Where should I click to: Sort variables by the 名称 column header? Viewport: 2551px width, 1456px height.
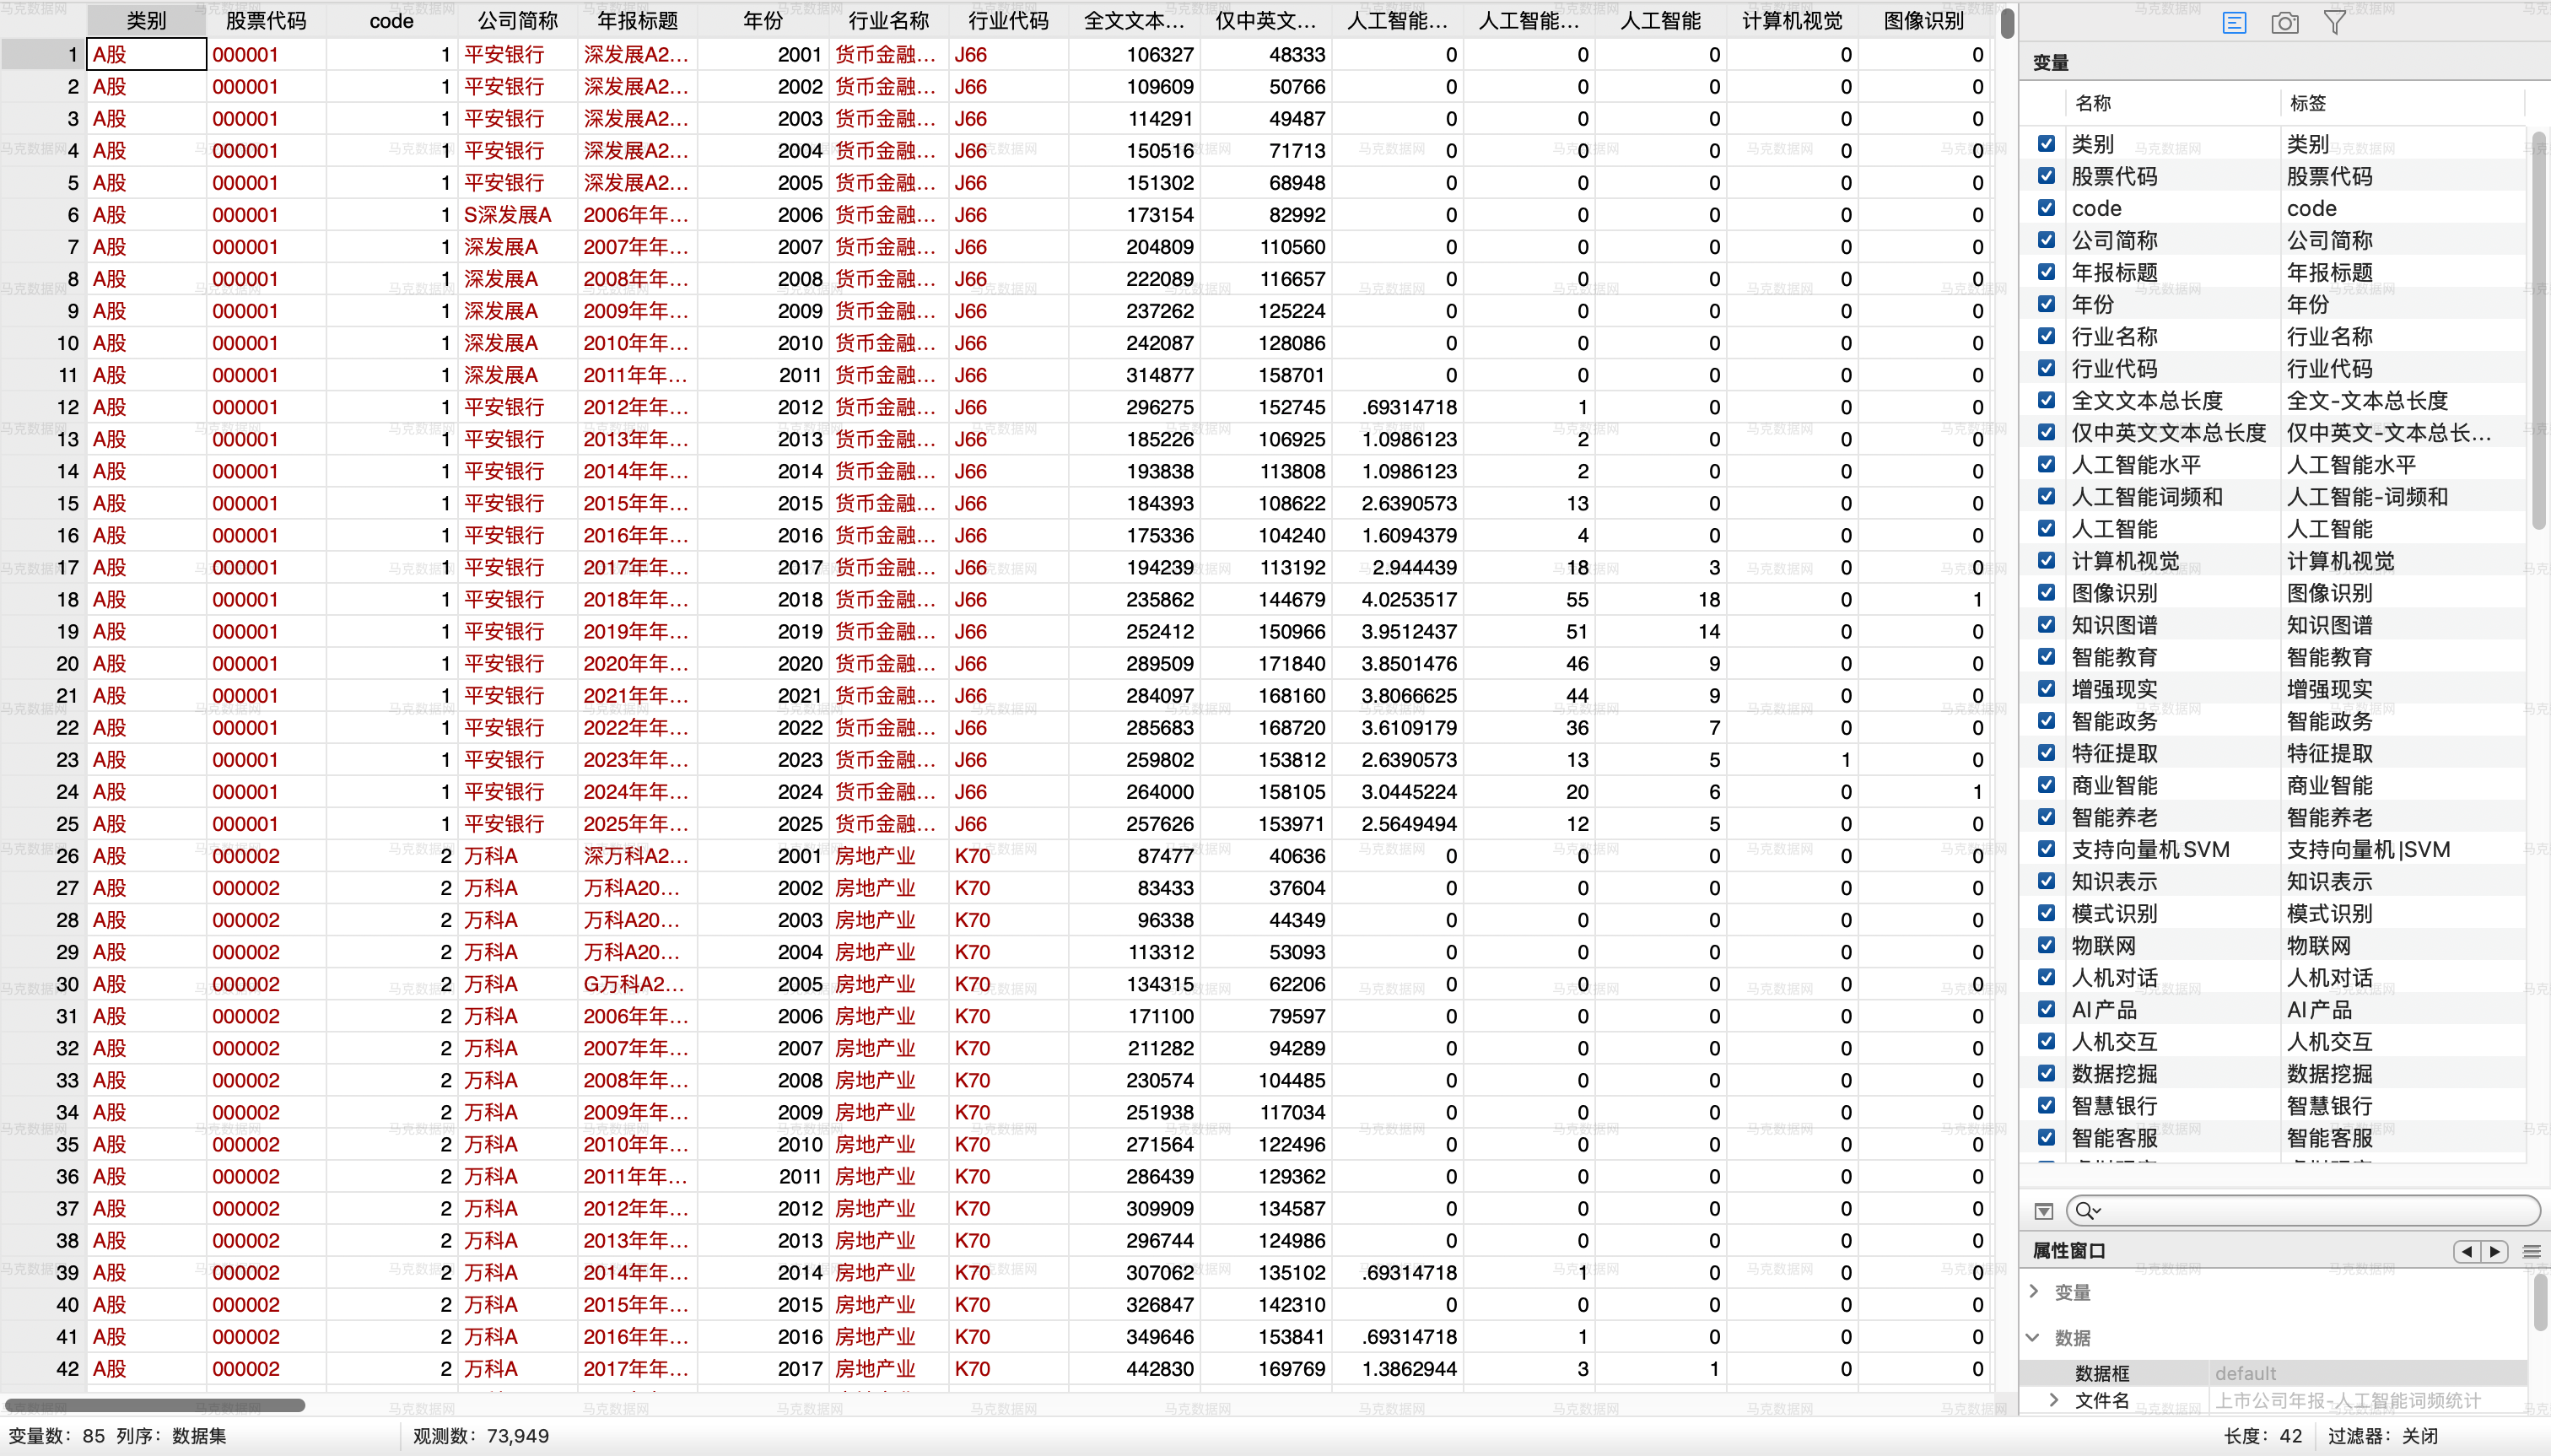[2172, 103]
